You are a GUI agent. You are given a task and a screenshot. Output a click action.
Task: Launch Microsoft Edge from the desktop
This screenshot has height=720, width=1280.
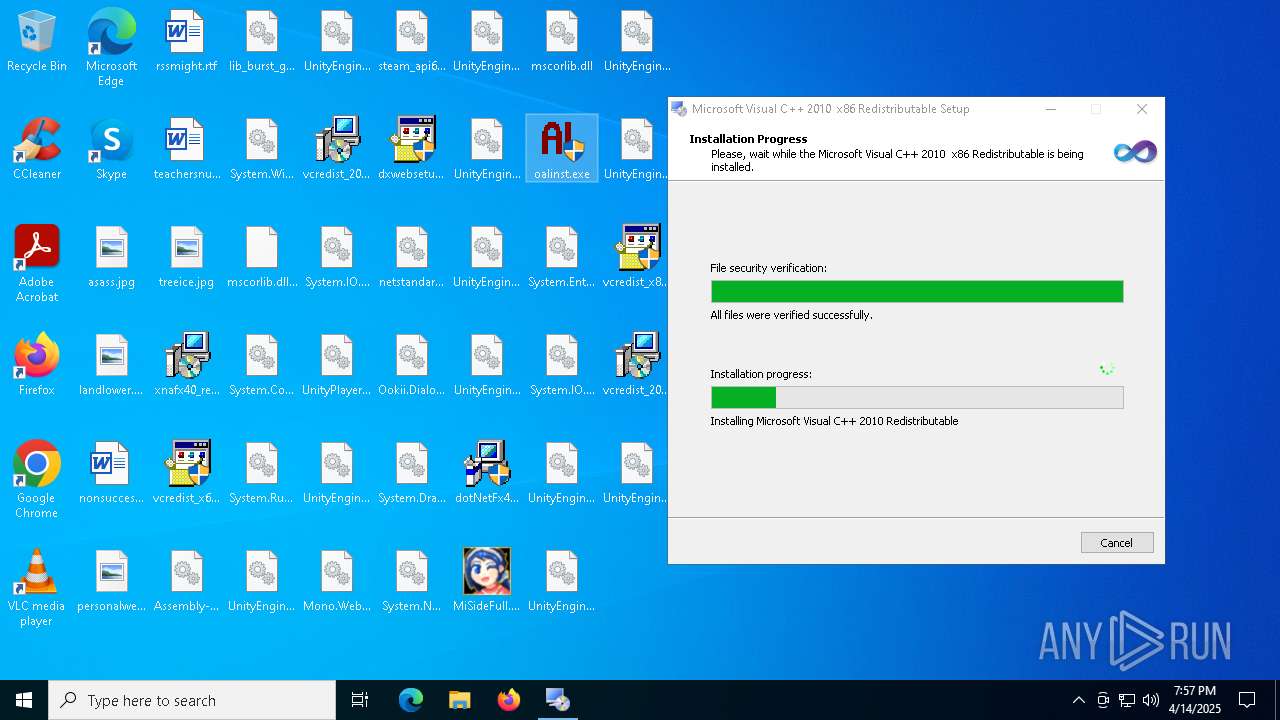[111, 48]
